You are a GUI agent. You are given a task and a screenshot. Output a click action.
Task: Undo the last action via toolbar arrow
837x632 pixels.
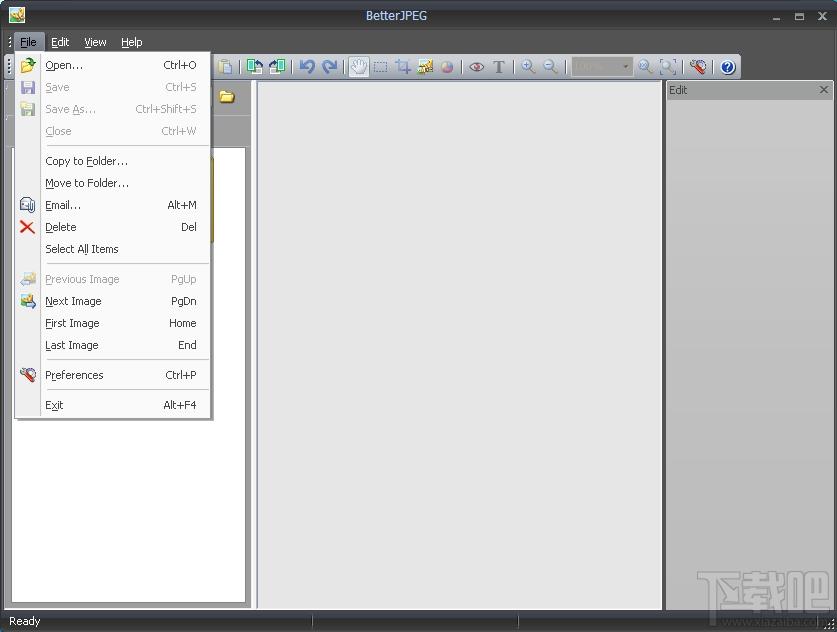click(x=307, y=67)
